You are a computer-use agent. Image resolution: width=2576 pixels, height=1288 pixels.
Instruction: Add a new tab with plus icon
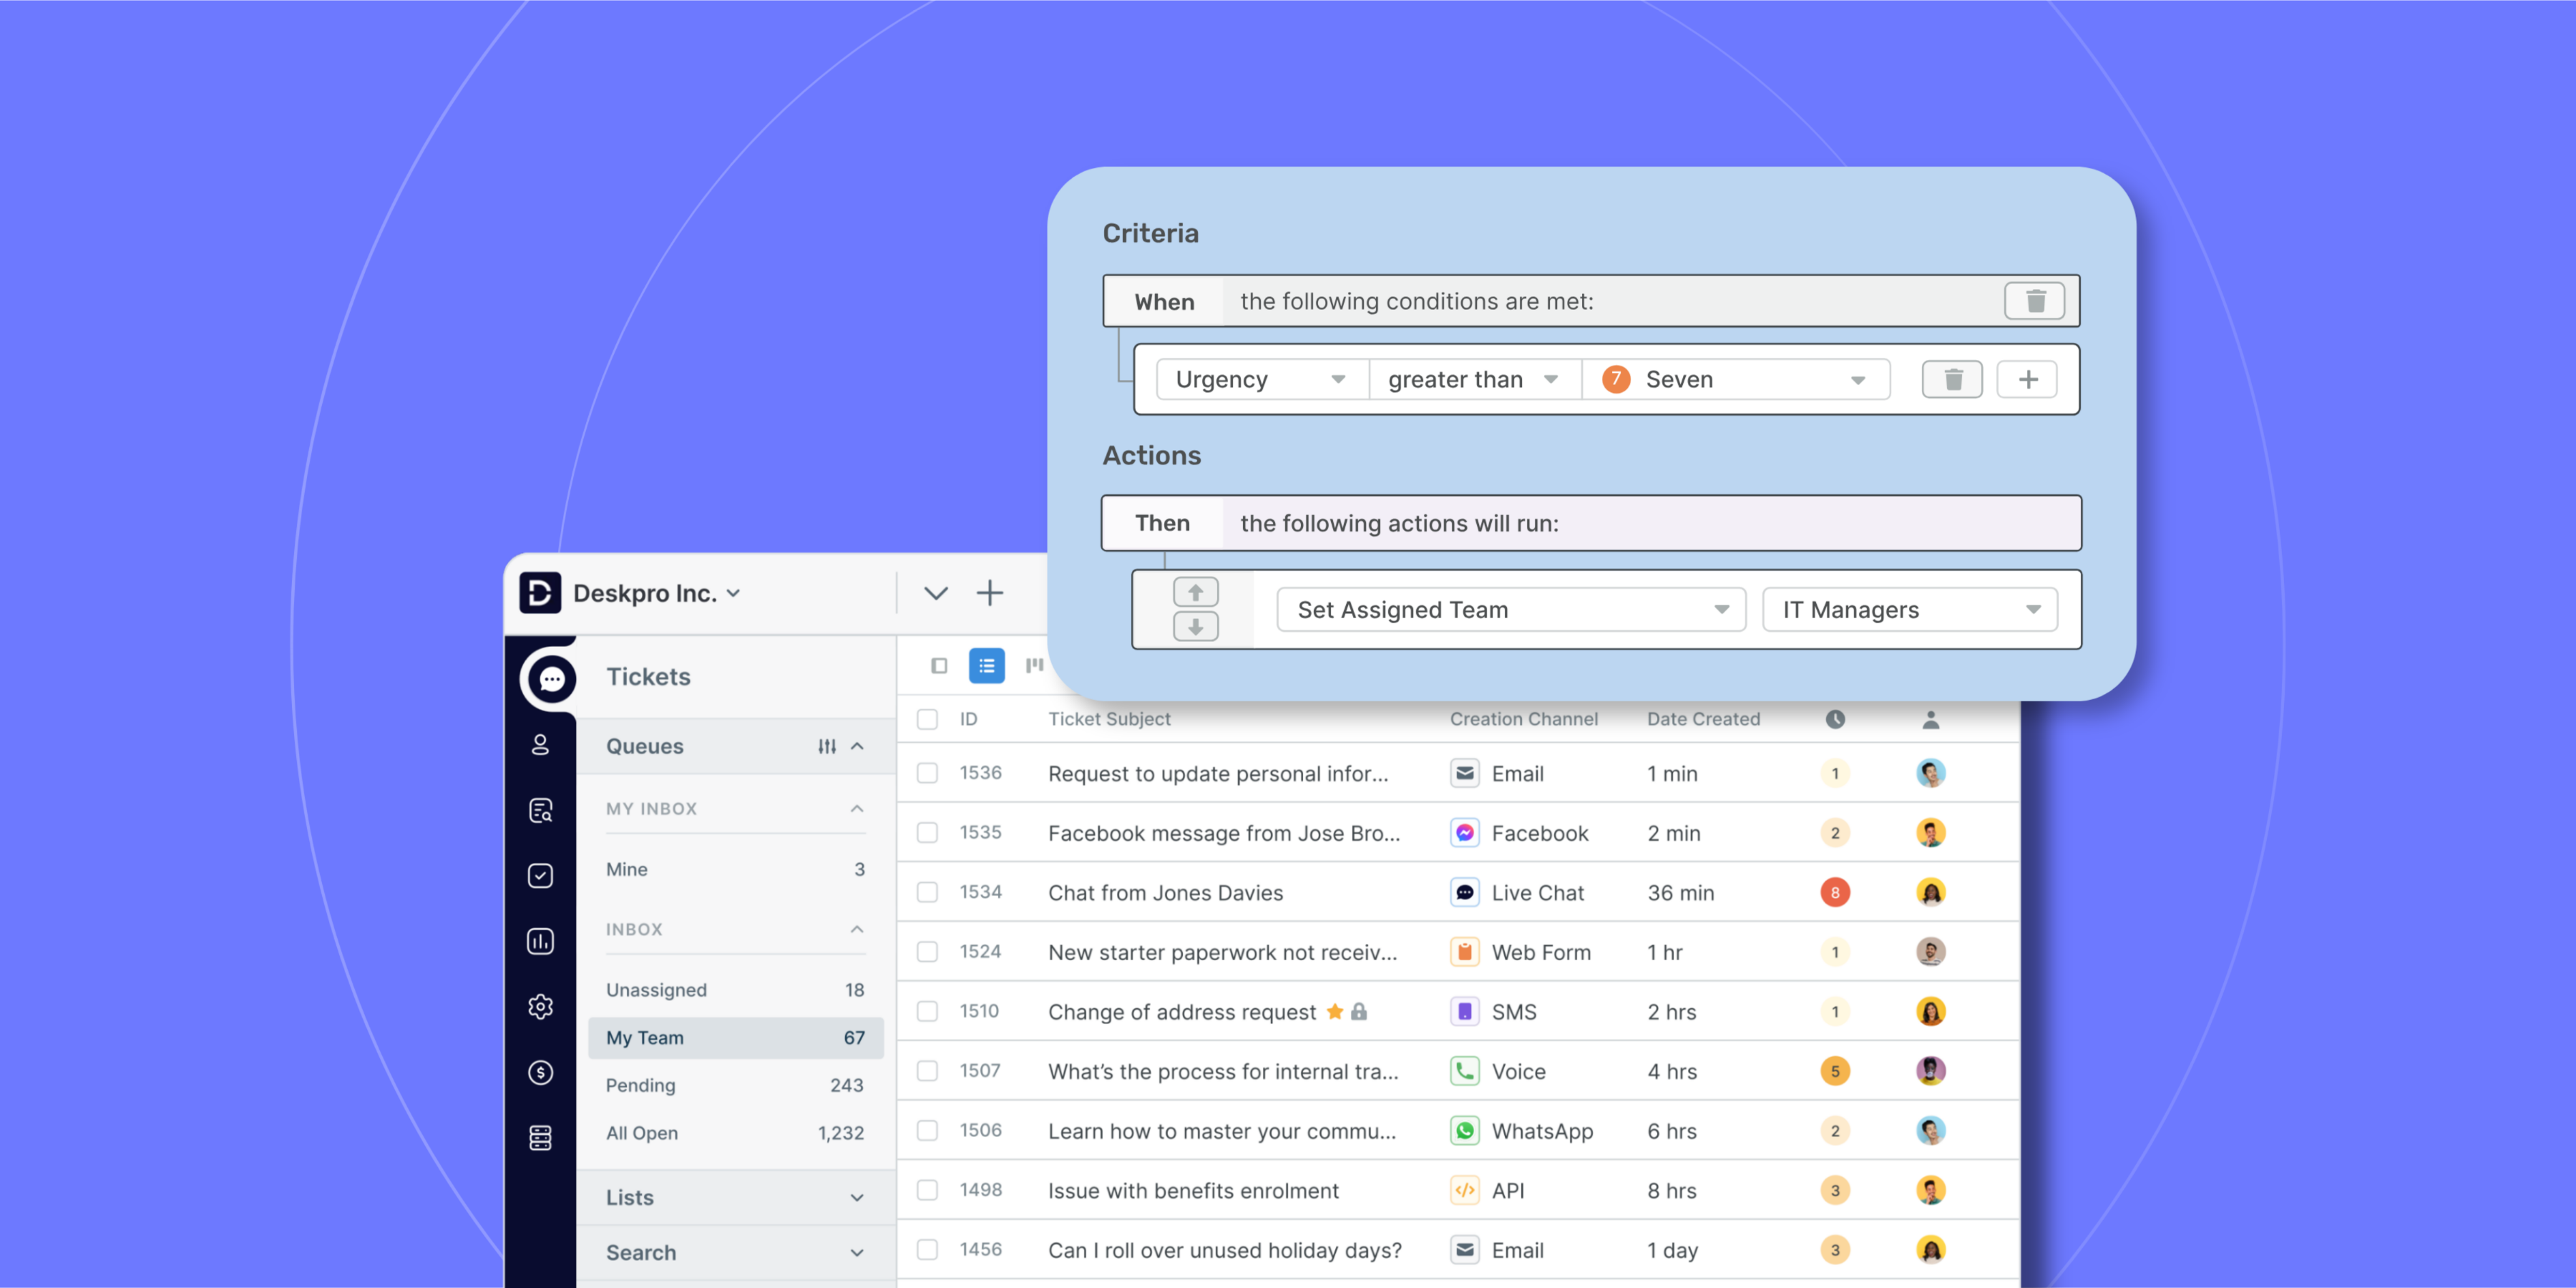coord(989,593)
